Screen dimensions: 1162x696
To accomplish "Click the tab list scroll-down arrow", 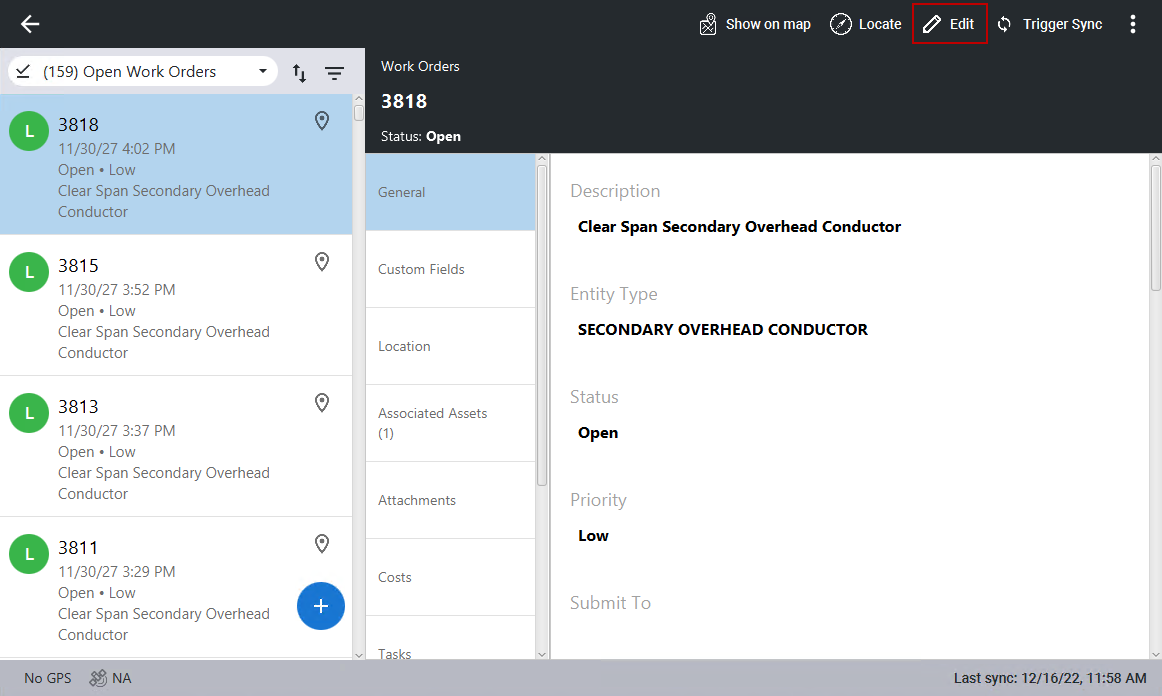I will [542, 653].
